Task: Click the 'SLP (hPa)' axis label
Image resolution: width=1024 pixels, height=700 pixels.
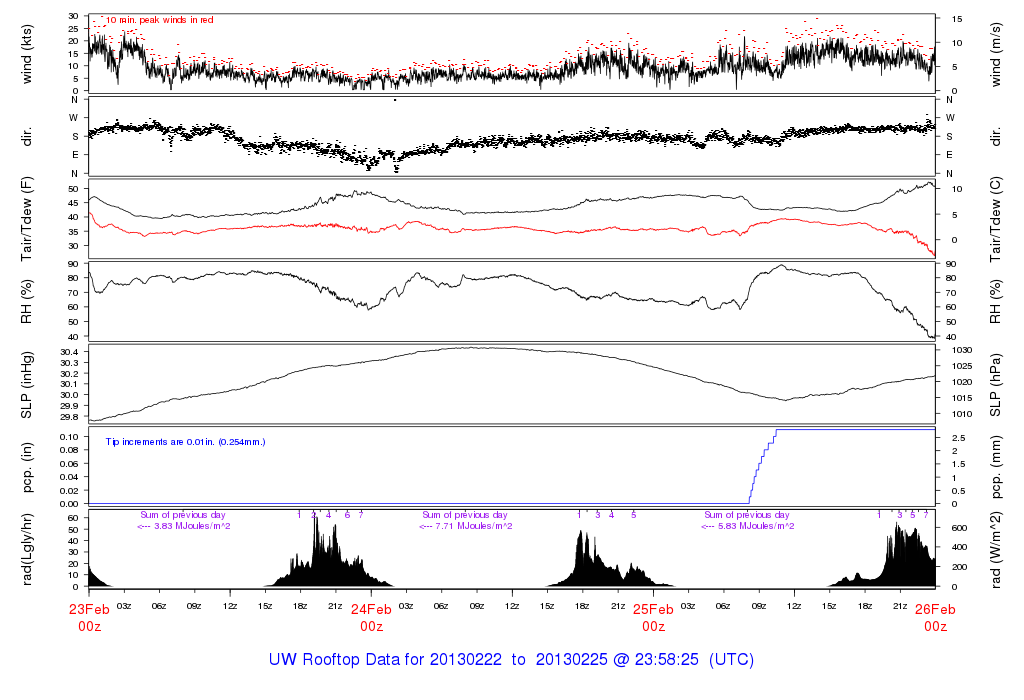Action: 995,385
